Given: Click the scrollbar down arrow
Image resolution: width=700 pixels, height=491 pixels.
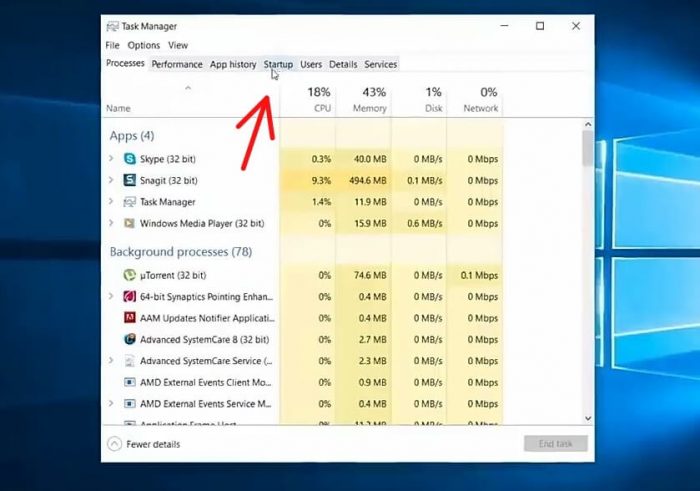Looking at the screenshot, I should coord(588,418).
